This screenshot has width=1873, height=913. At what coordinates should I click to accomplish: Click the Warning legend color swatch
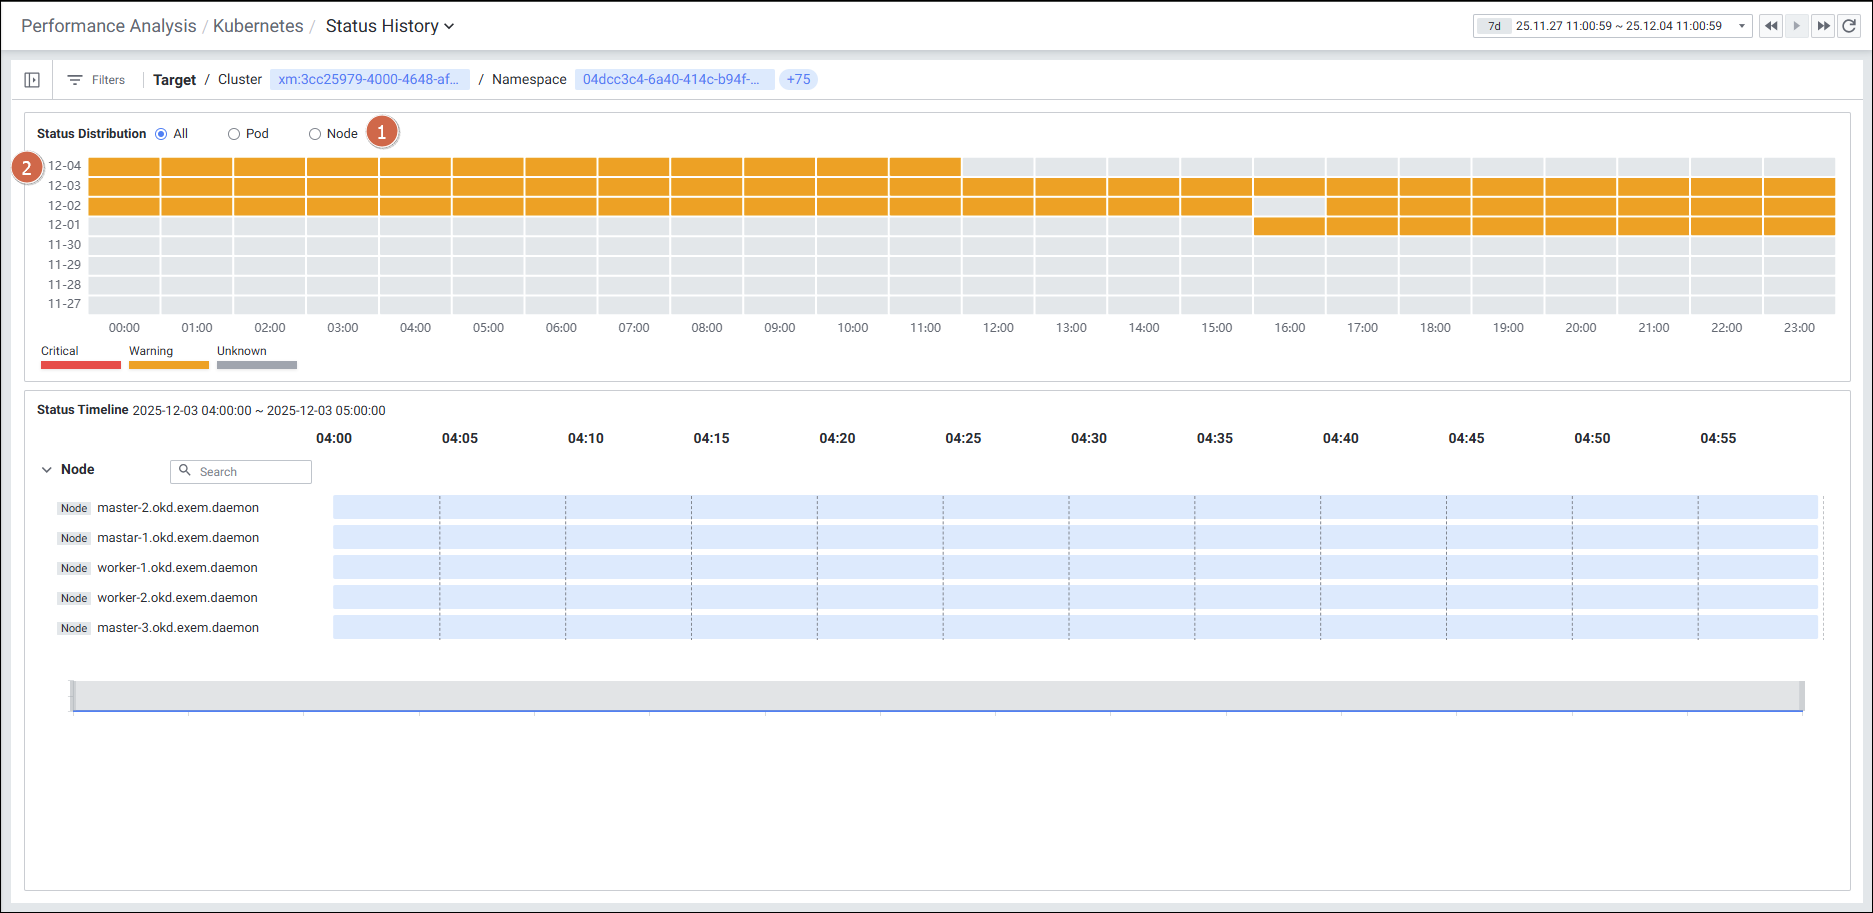click(168, 365)
